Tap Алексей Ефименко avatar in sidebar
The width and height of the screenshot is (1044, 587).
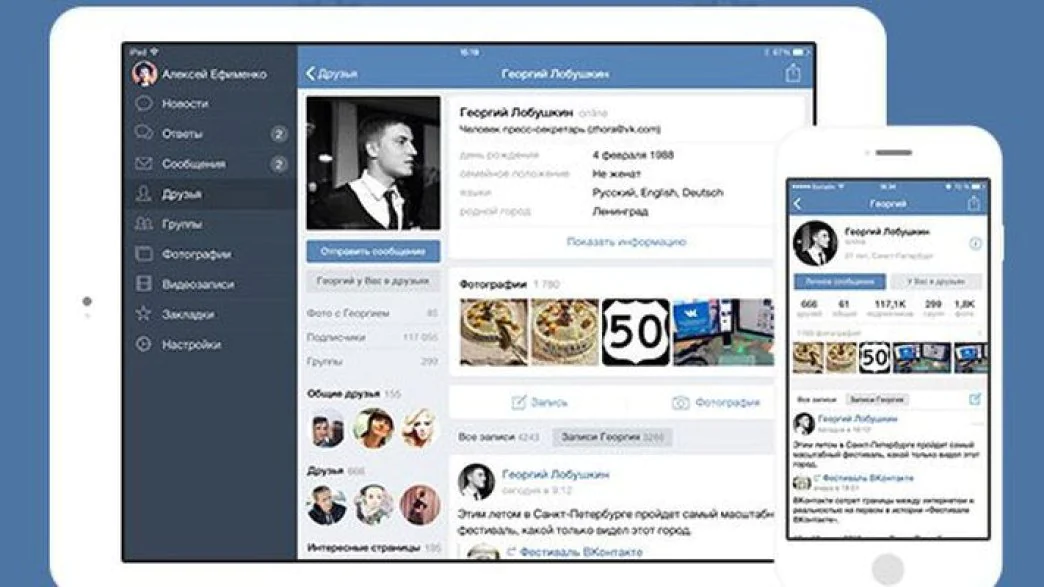tap(144, 73)
